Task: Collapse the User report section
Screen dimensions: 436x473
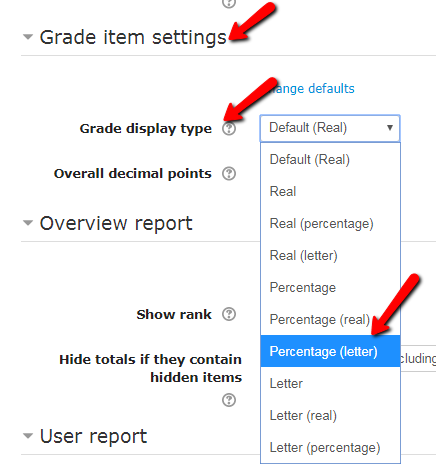Action: coord(28,436)
